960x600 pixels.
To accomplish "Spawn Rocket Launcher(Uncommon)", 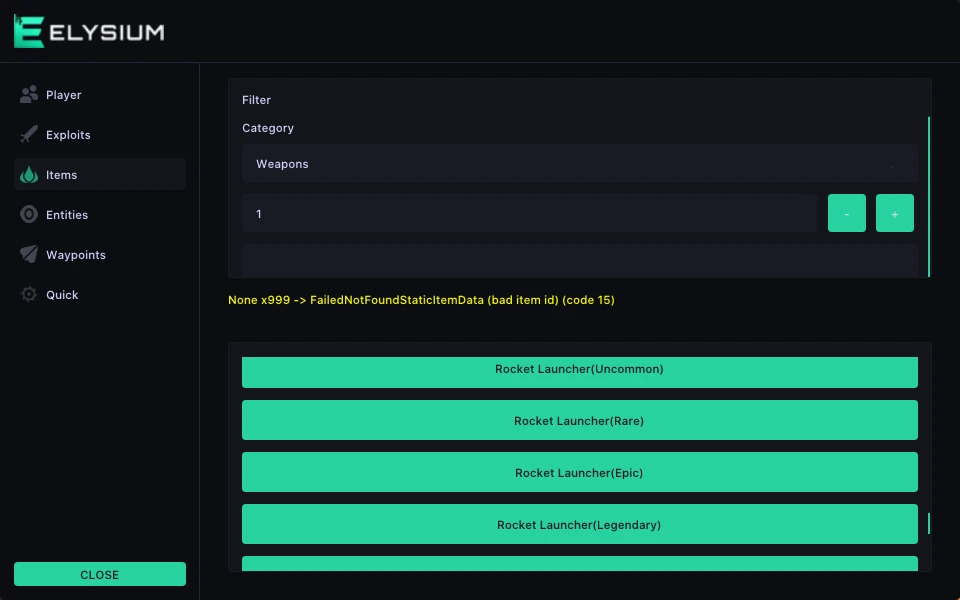I will 579,372.
